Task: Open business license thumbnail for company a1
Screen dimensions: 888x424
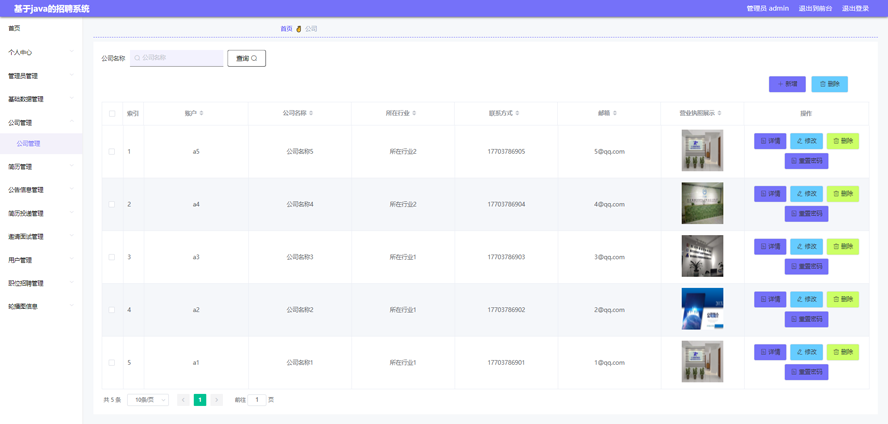Action: [x=702, y=362]
